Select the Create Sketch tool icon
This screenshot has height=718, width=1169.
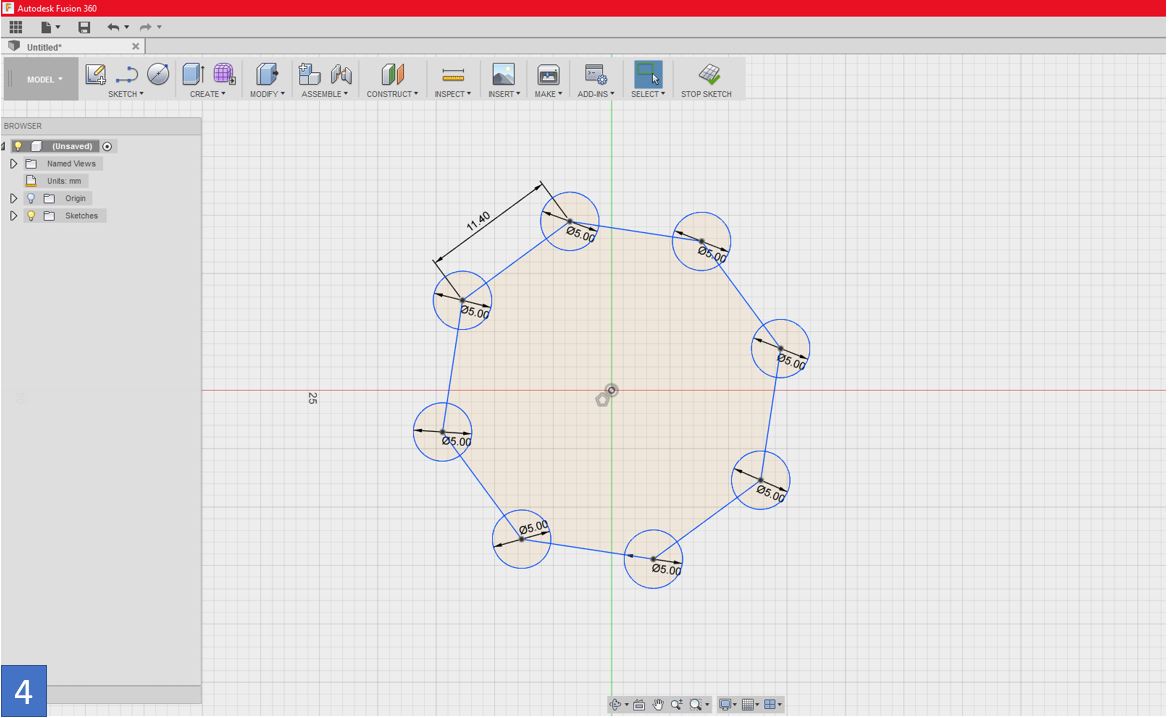click(x=95, y=74)
